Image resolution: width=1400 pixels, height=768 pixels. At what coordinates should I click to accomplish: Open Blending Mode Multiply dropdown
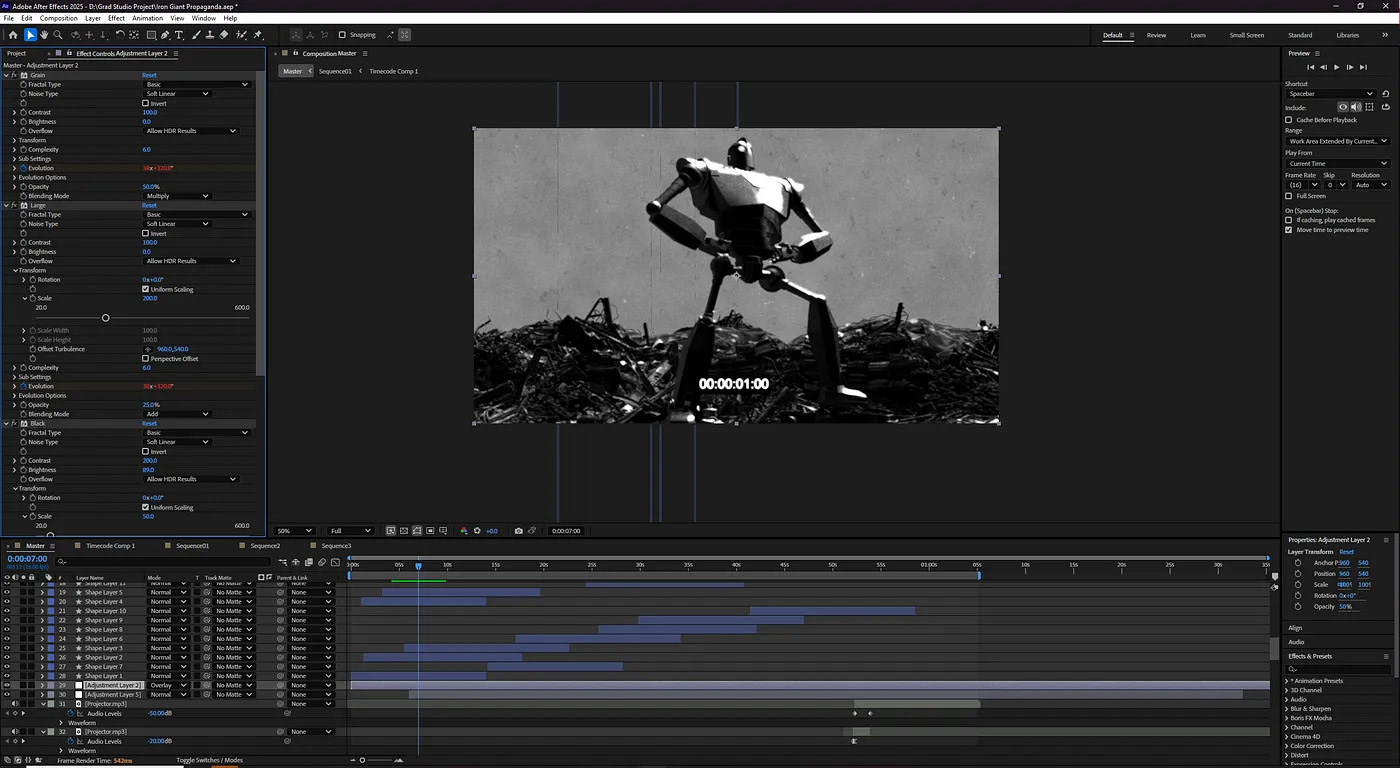point(177,196)
